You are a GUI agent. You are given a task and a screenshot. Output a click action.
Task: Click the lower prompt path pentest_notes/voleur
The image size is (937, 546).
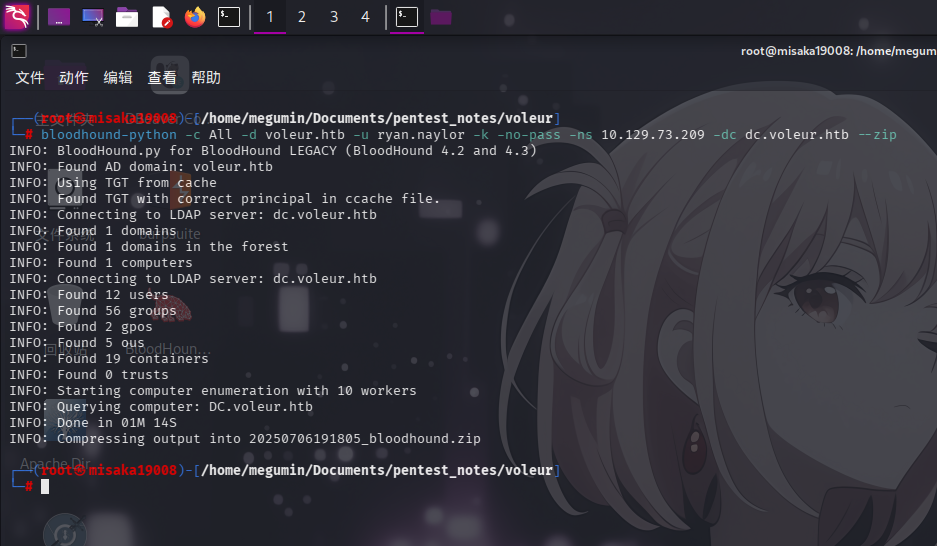coord(473,470)
